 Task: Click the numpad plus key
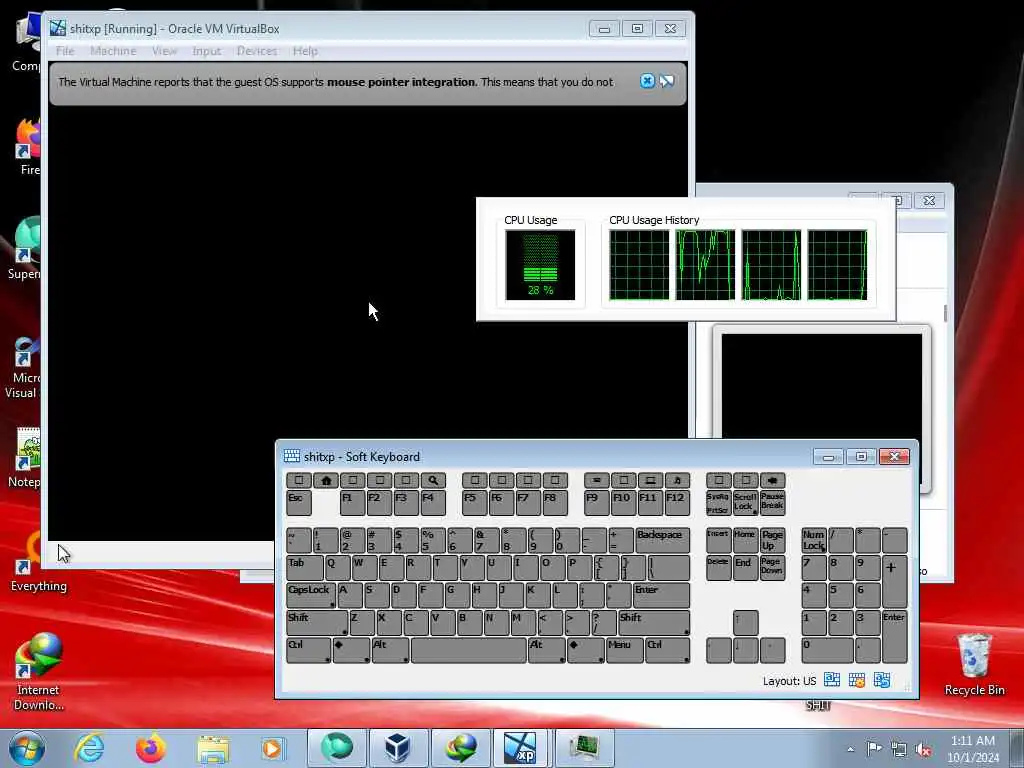[x=894, y=581]
